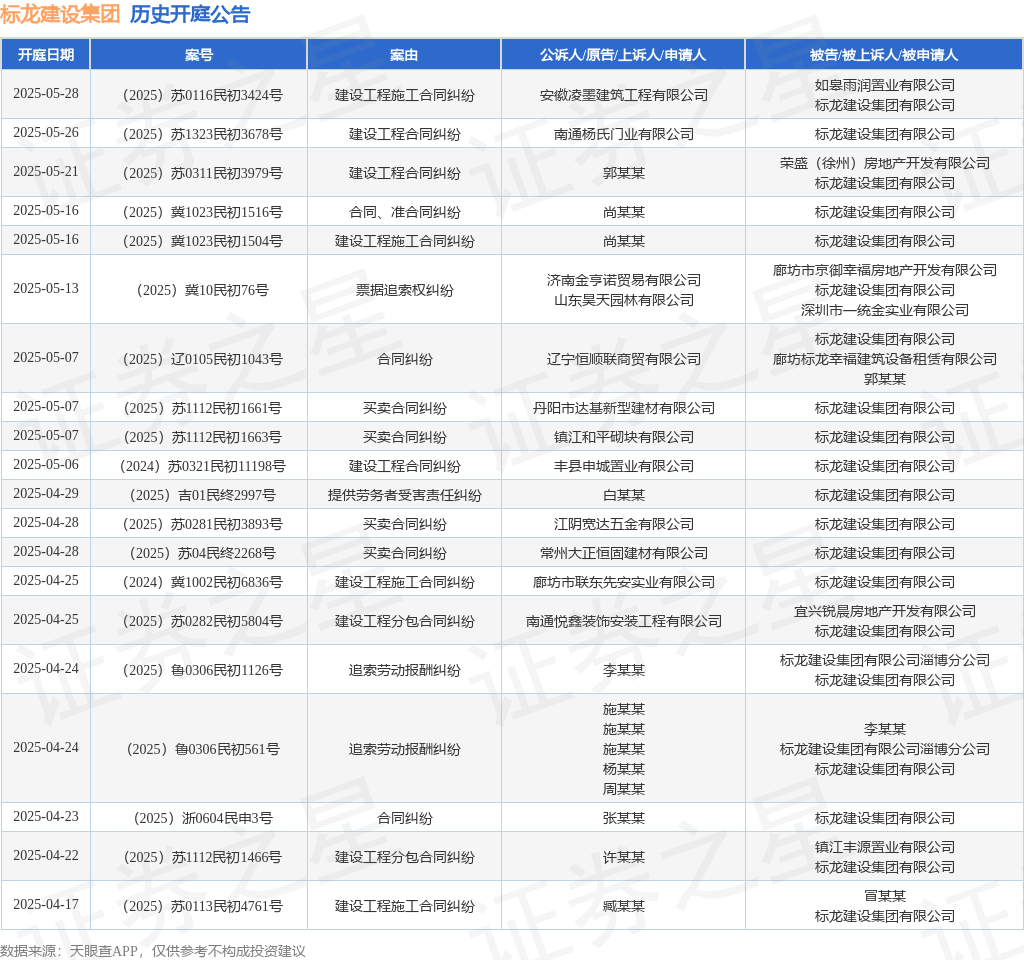Click plaintiff 南通悦鑫装饰安装工程有限公司

point(624,622)
